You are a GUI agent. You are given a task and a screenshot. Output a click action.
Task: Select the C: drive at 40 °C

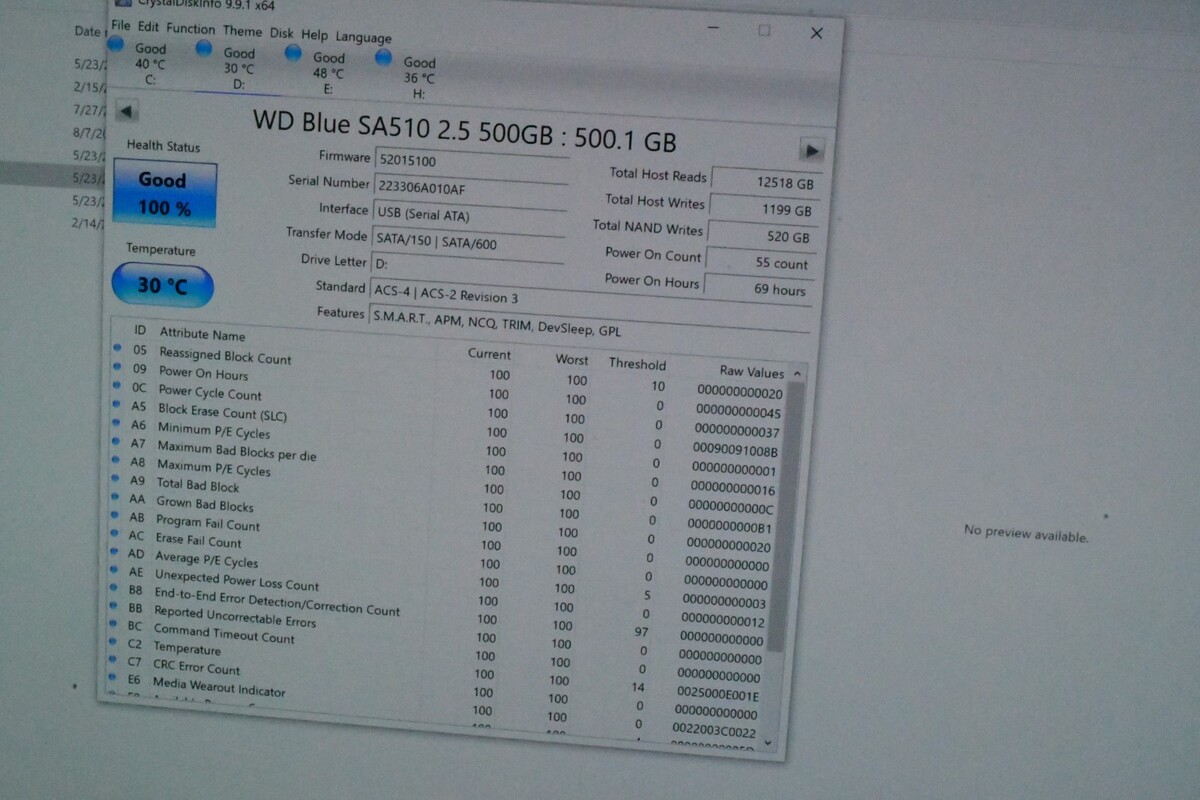(149, 64)
